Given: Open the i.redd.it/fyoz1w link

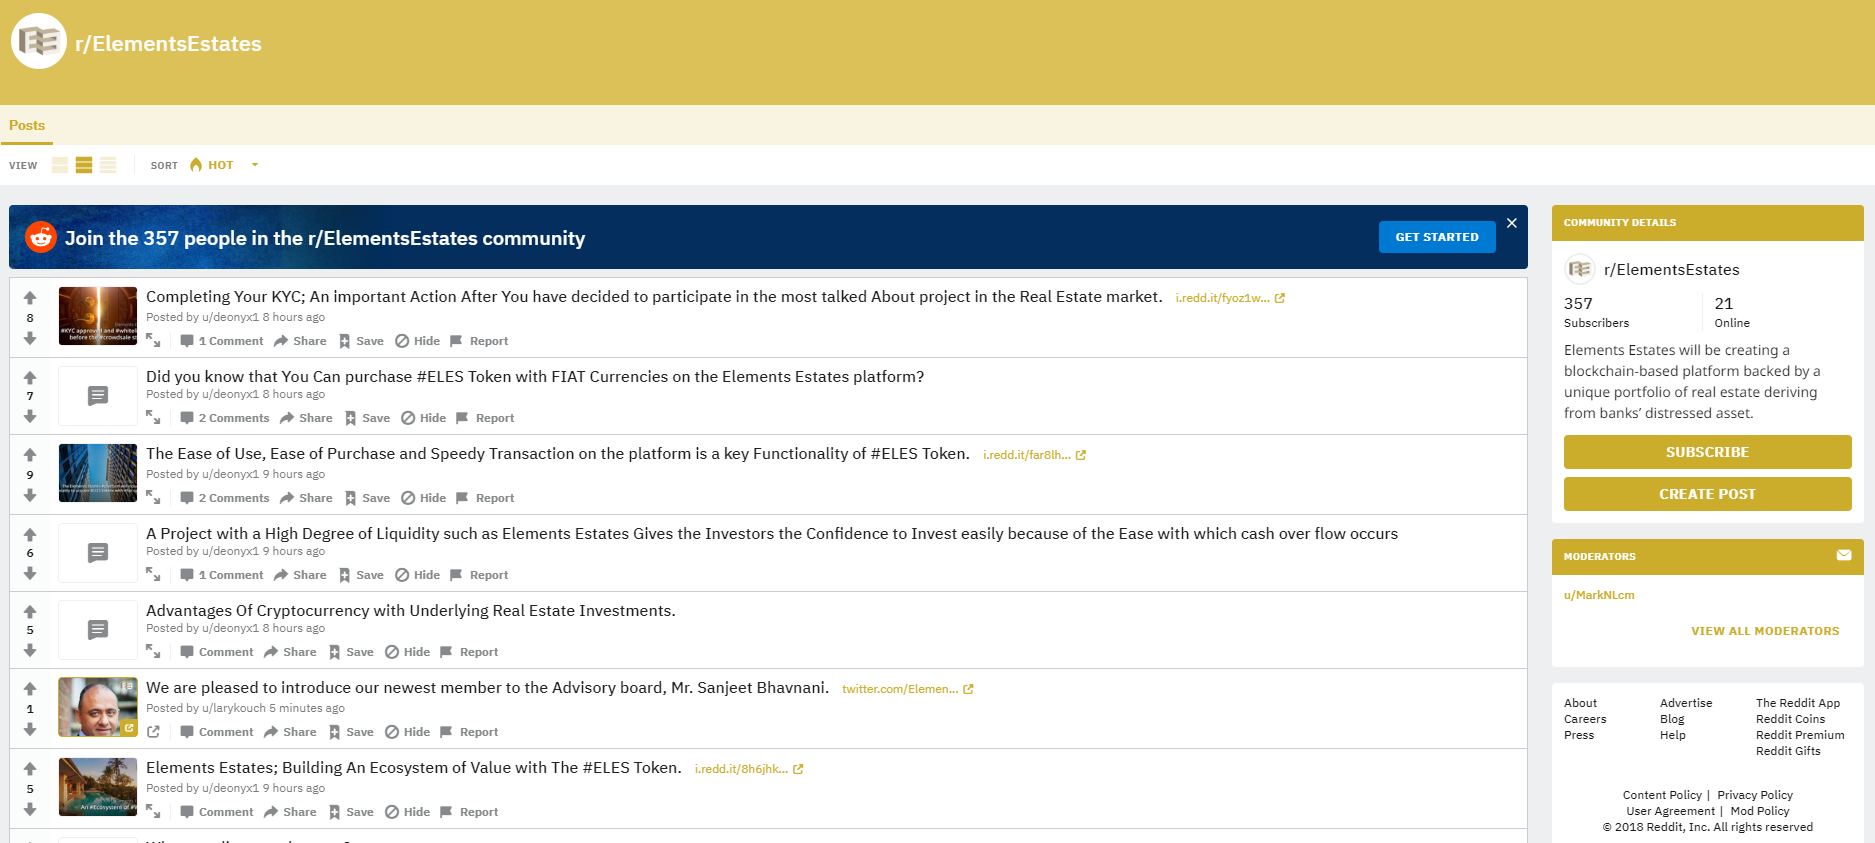Looking at the screenshot, I should coord(1230,298).
